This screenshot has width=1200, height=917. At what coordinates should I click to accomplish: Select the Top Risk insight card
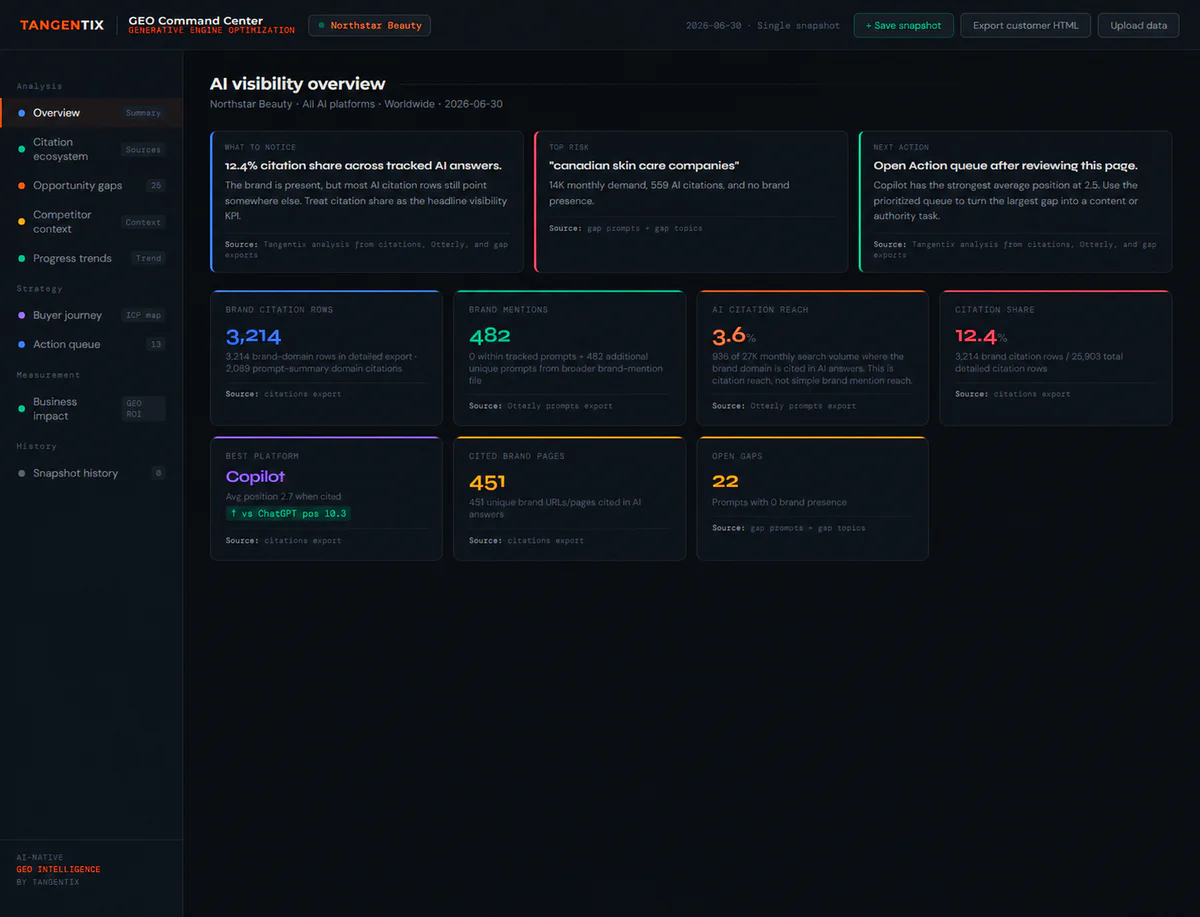click(x=691, y=201)
